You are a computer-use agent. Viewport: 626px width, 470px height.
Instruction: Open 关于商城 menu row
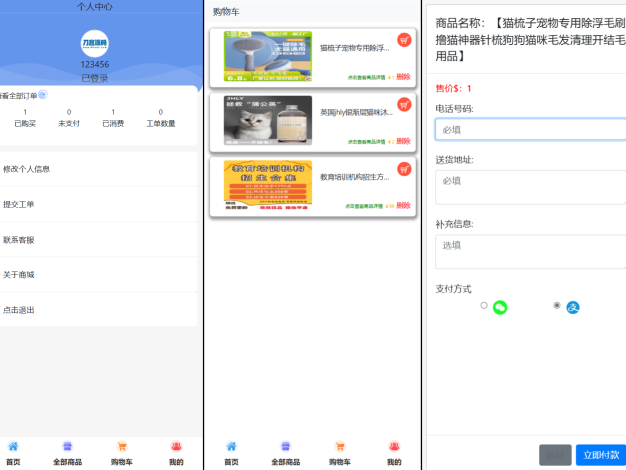[x=98, y=275]
